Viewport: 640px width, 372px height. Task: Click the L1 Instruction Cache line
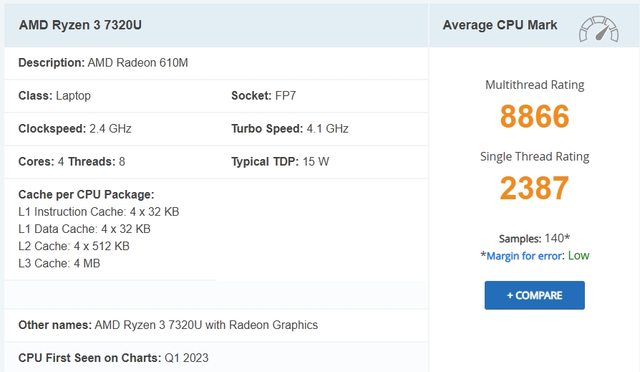tap(99, 212)
